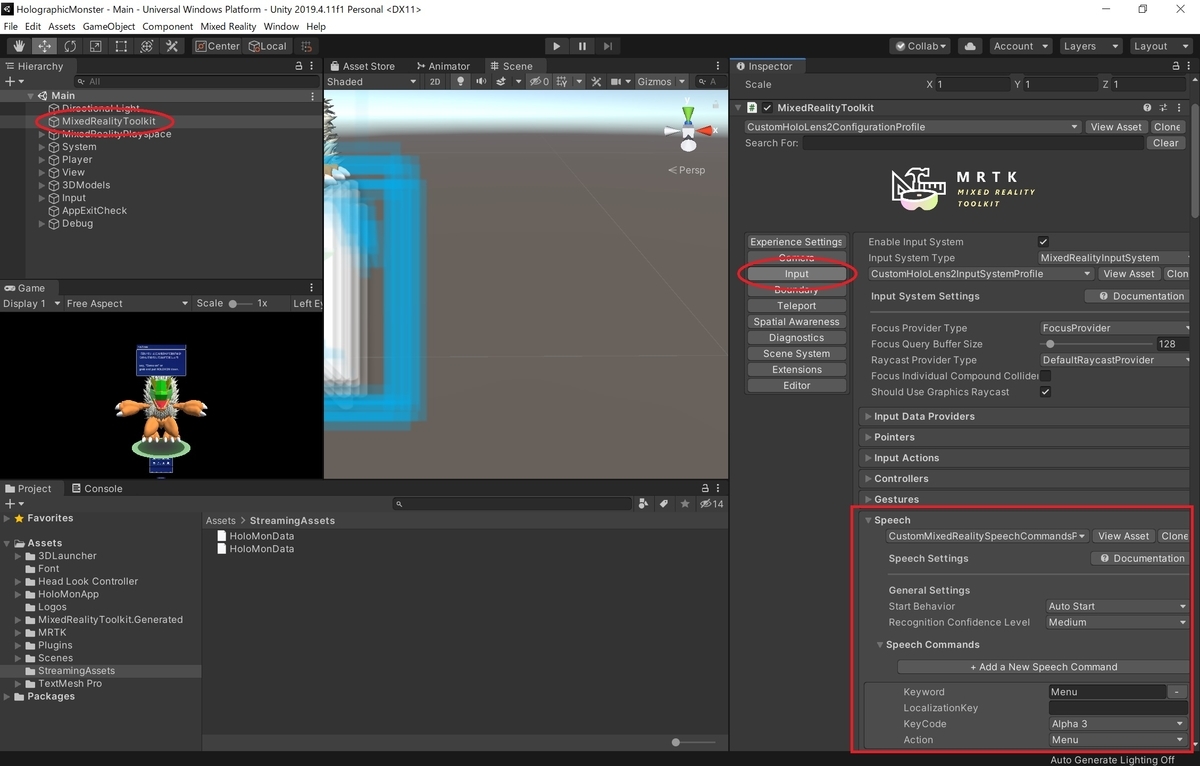The height and width of the screenshot is (766, 1200).
Task: Open the GameObject menu
Action: (109, 26)
